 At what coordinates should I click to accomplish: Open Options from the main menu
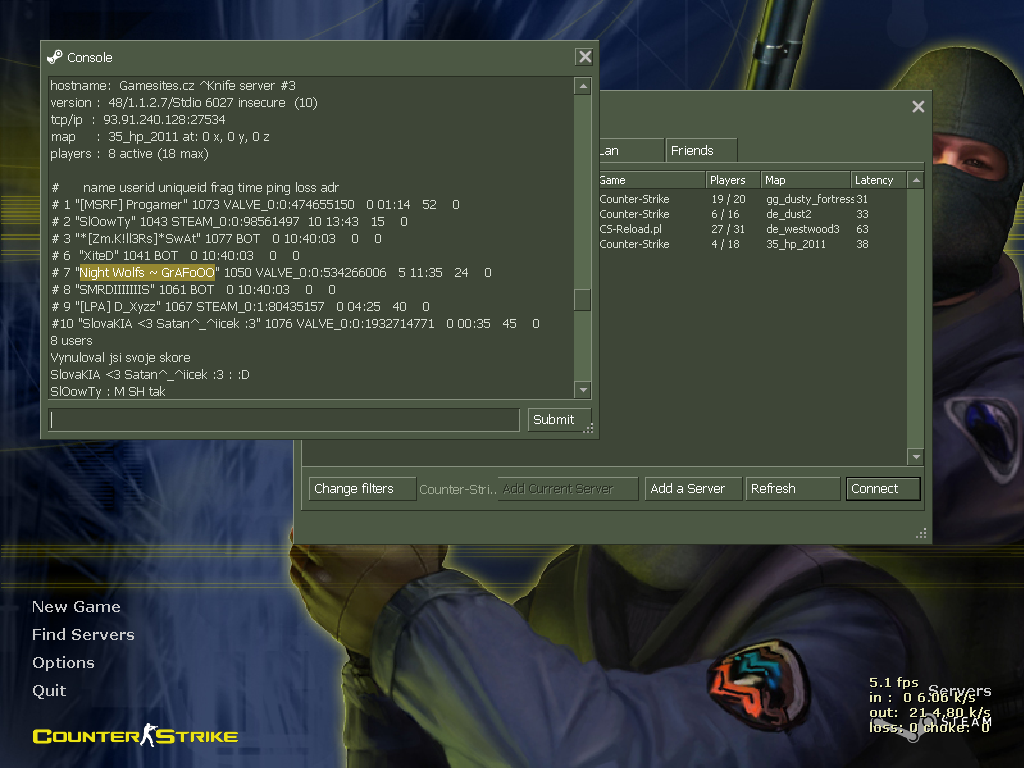click(63, 663)
